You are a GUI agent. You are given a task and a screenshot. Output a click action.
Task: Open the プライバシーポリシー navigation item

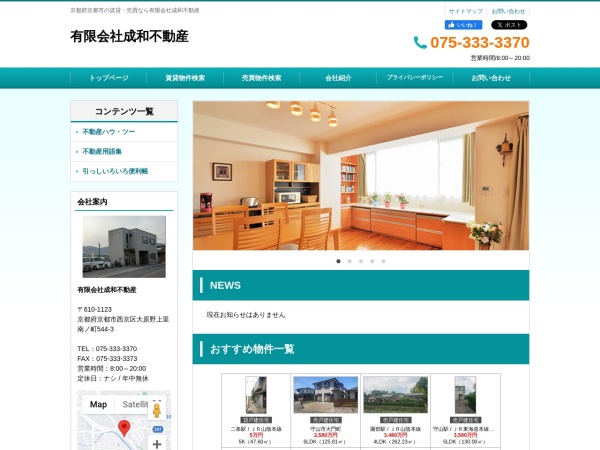coord(415,78)
